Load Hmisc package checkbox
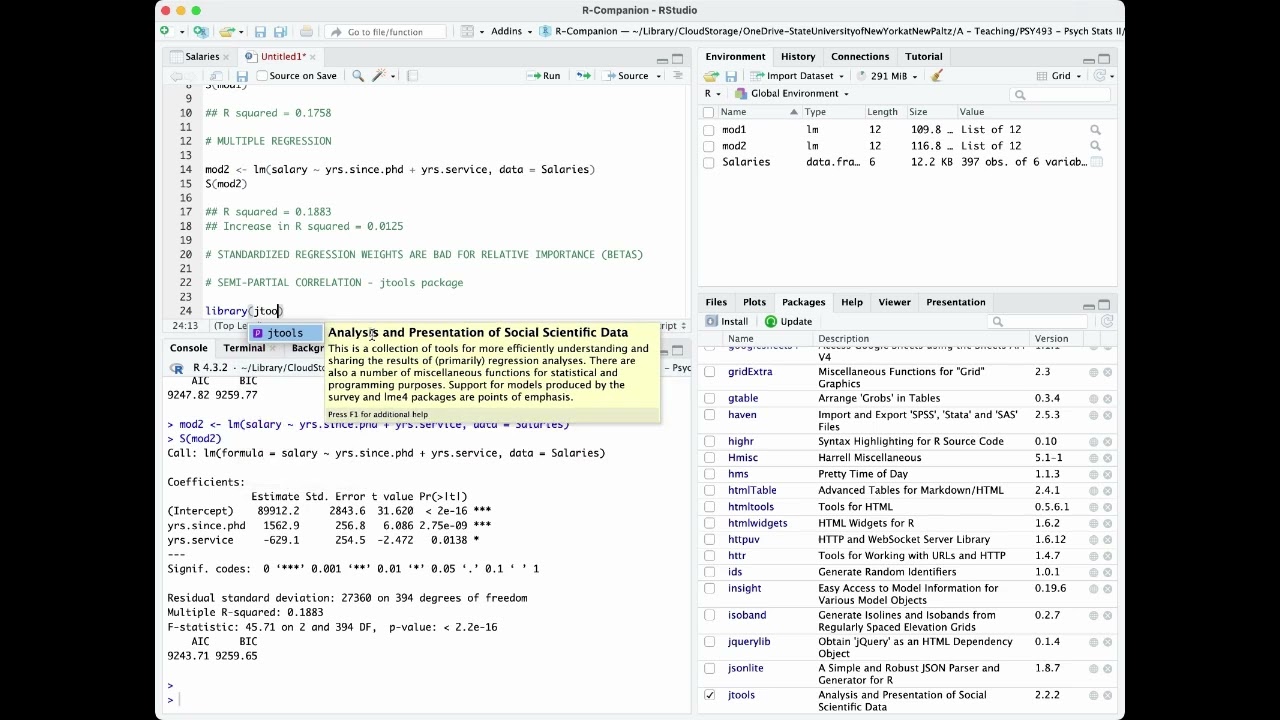Screen dimensions: 1280x720 710,458
